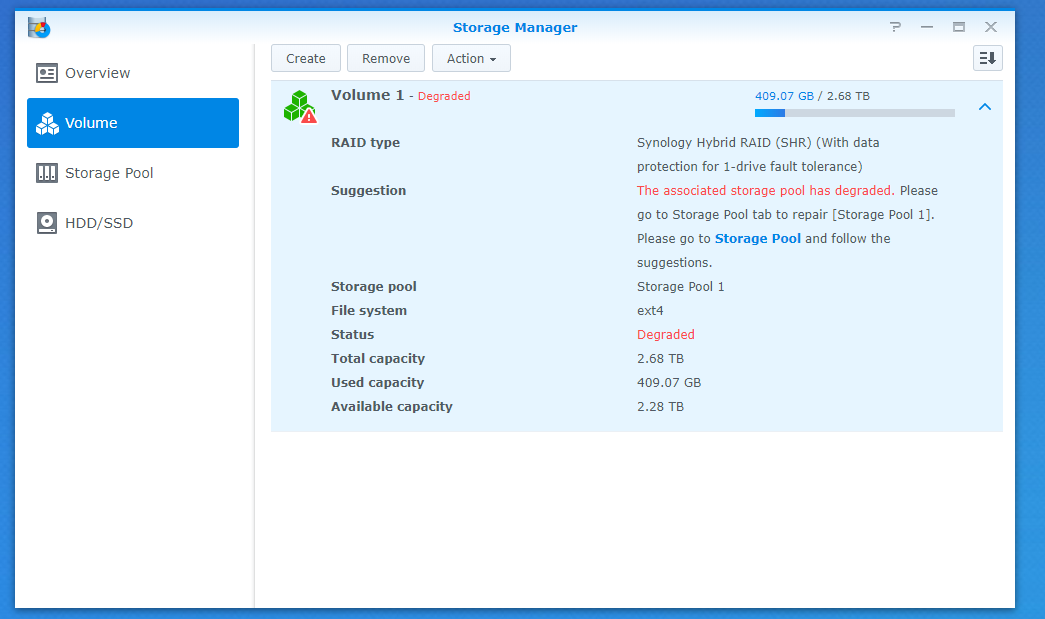Click the Storage Pool icon in sidebar
This screenshot has width=1045, height=619.
[47, 173]
